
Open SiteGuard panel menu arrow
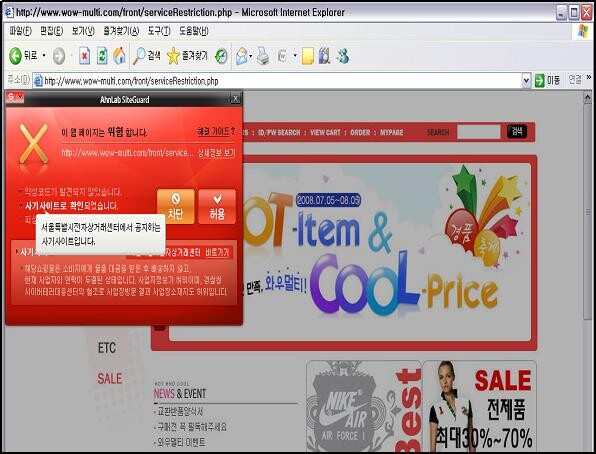(x=21, y=97)
